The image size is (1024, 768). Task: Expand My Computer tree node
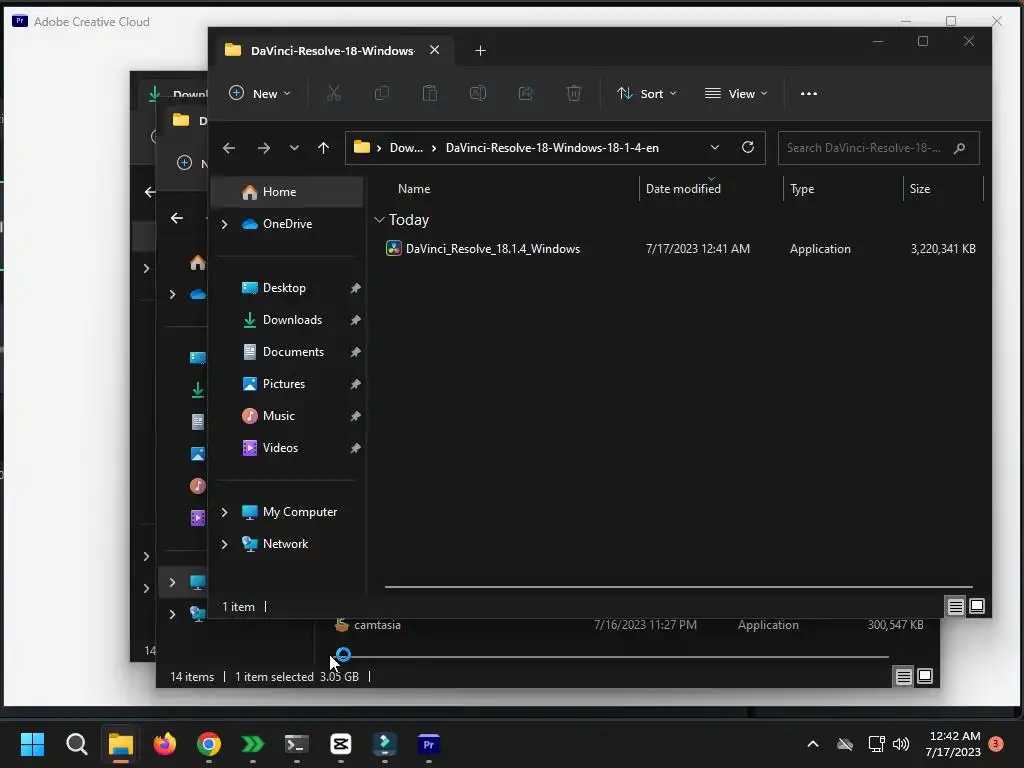point(224,512)
